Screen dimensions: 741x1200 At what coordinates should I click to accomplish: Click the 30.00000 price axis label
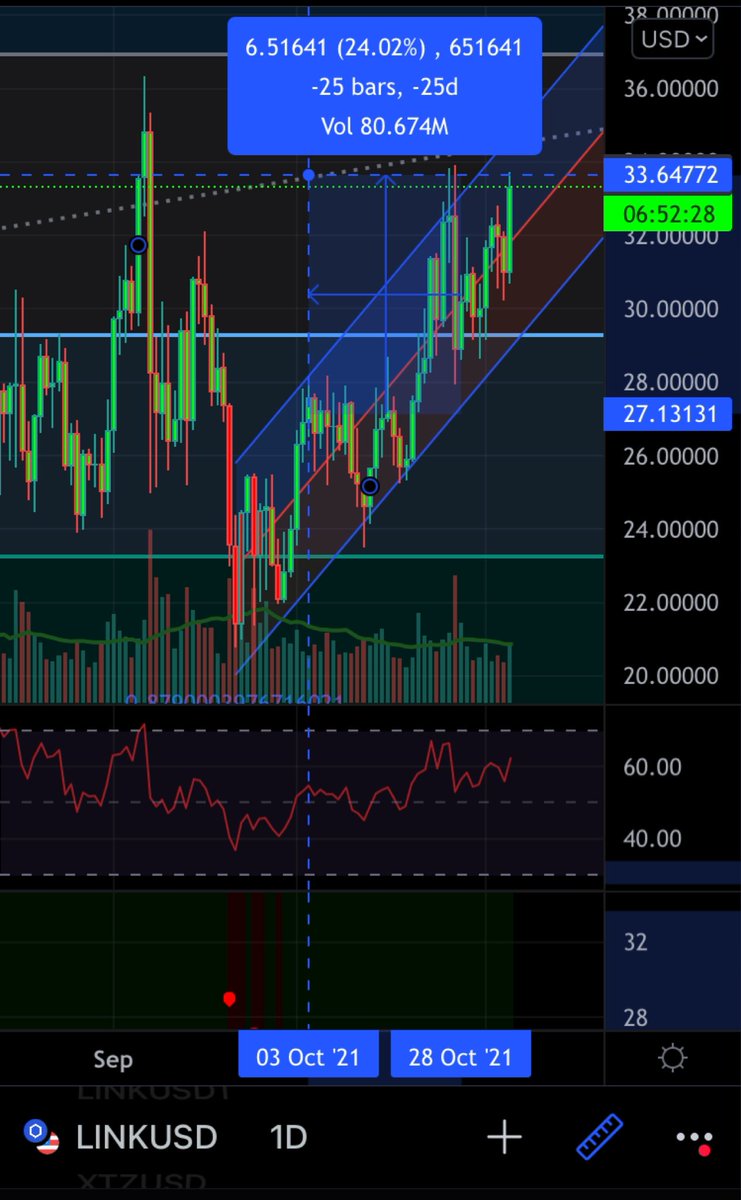[x=671, y=309]
